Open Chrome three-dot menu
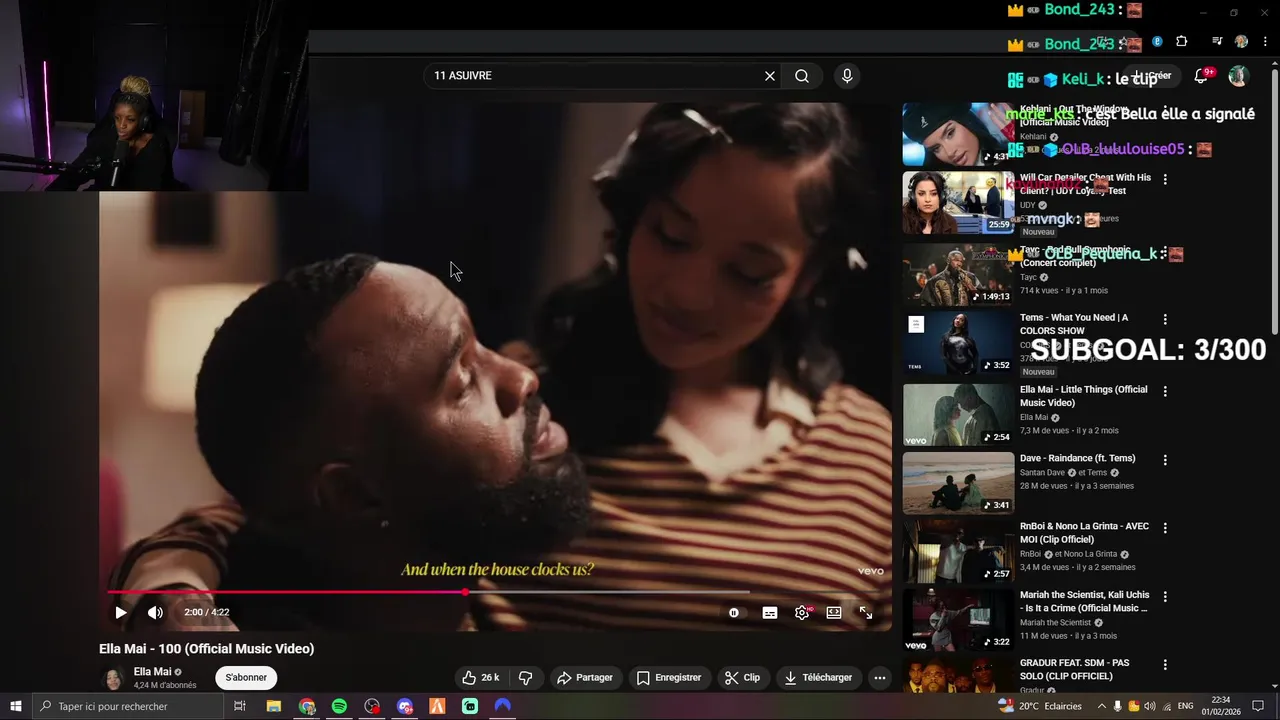 point(1265,42)
